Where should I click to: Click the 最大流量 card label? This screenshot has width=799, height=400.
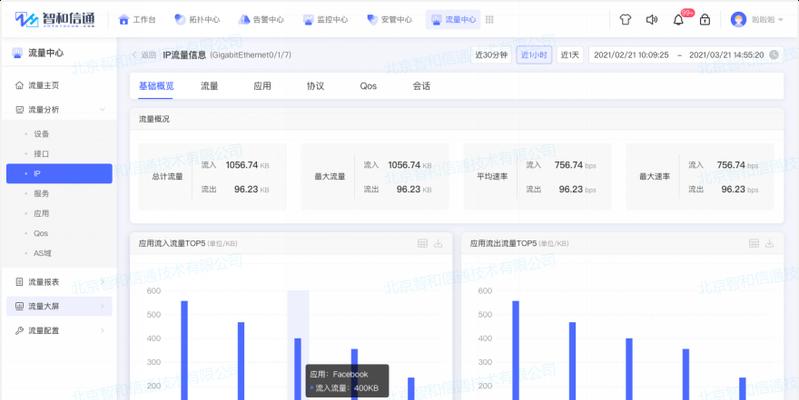coord(330,177)
